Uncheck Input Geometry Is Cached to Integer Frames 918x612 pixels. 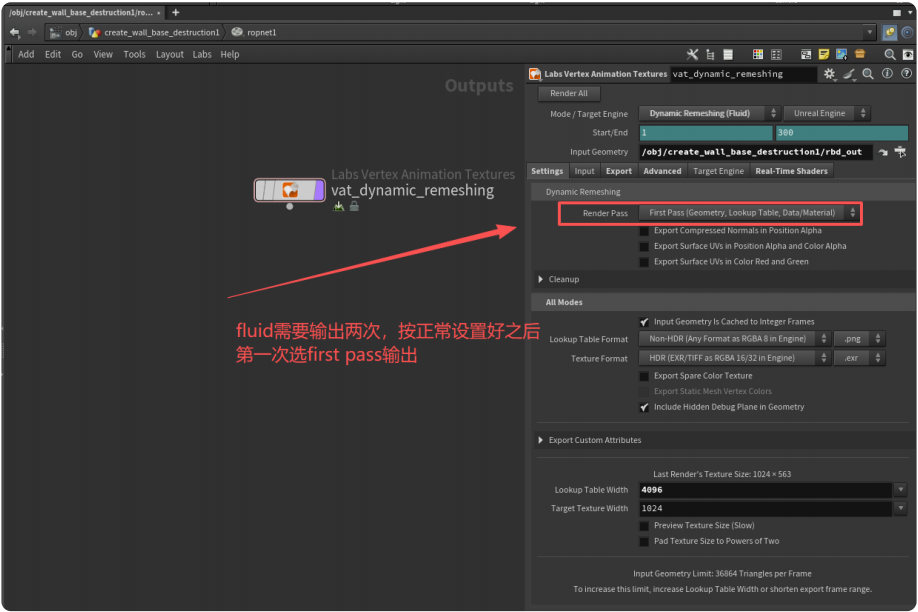pyautogui.click(x=644, y=322)
